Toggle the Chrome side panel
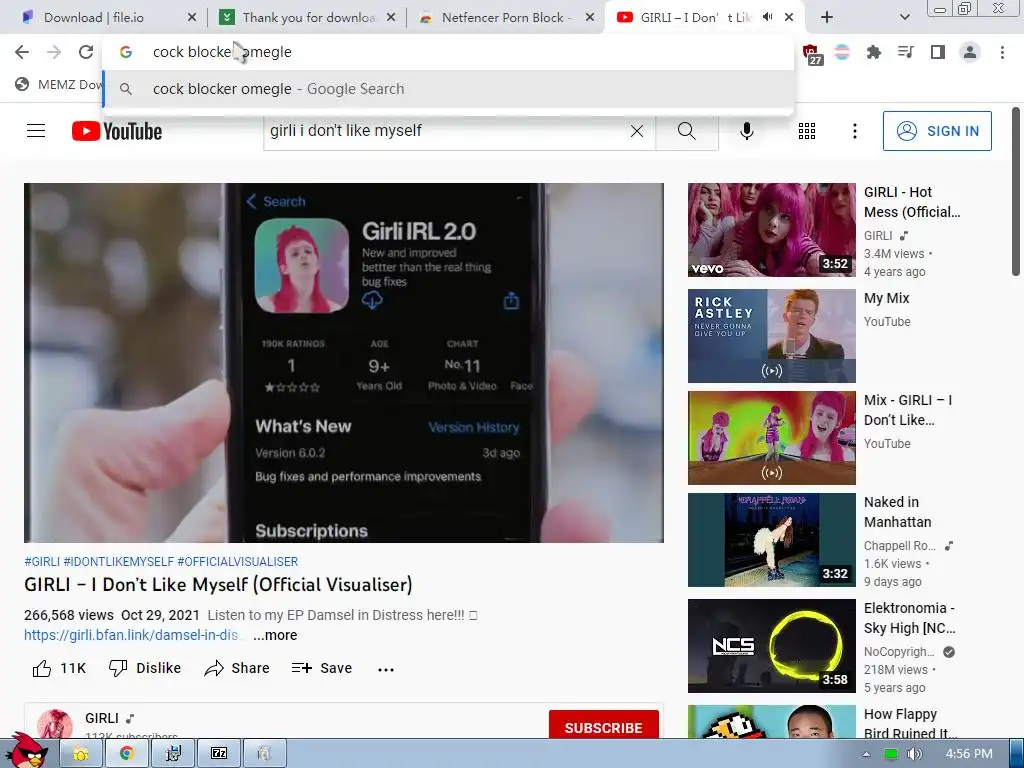Image resolution: width=1024 pixels, height=768 pixels. (938, 52)
